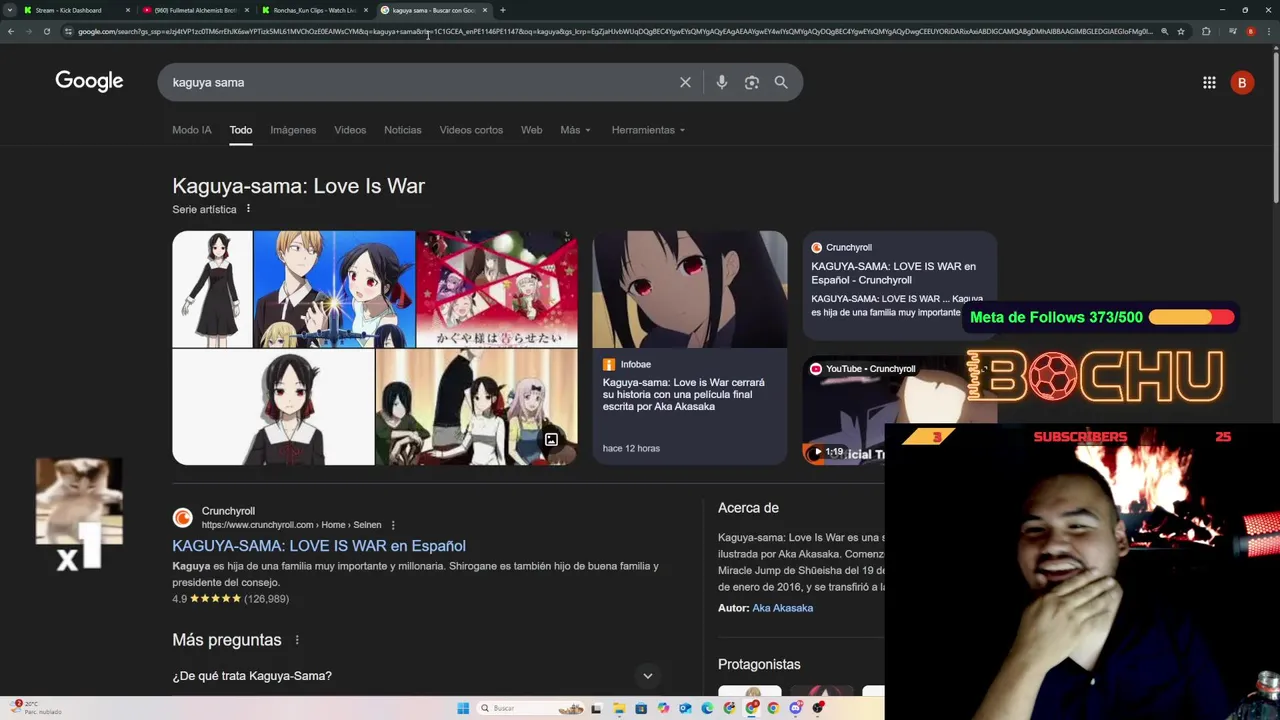Switch to the Videos cortos tab
Image resolution: width=1280 pixels, height=720 pixels.
[471, 130]
